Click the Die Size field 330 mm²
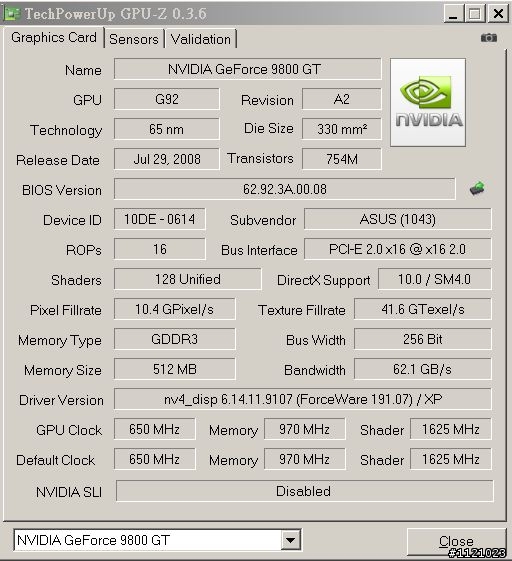 pos(342,129)
